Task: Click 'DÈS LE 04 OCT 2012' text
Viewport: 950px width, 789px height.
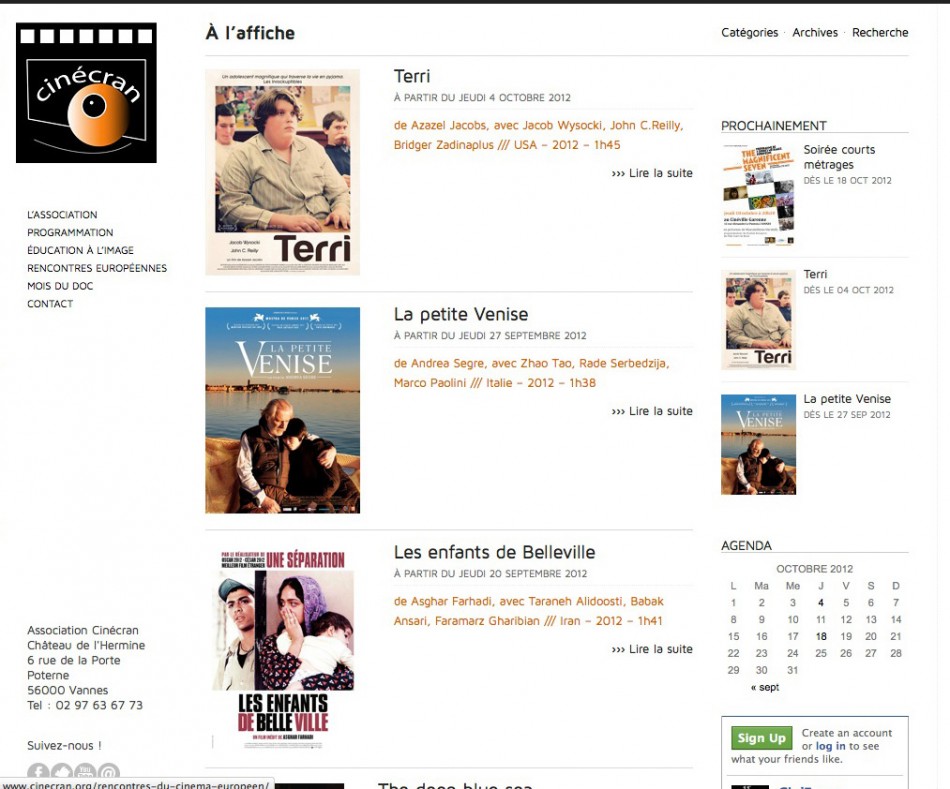Action: point(848,290)
